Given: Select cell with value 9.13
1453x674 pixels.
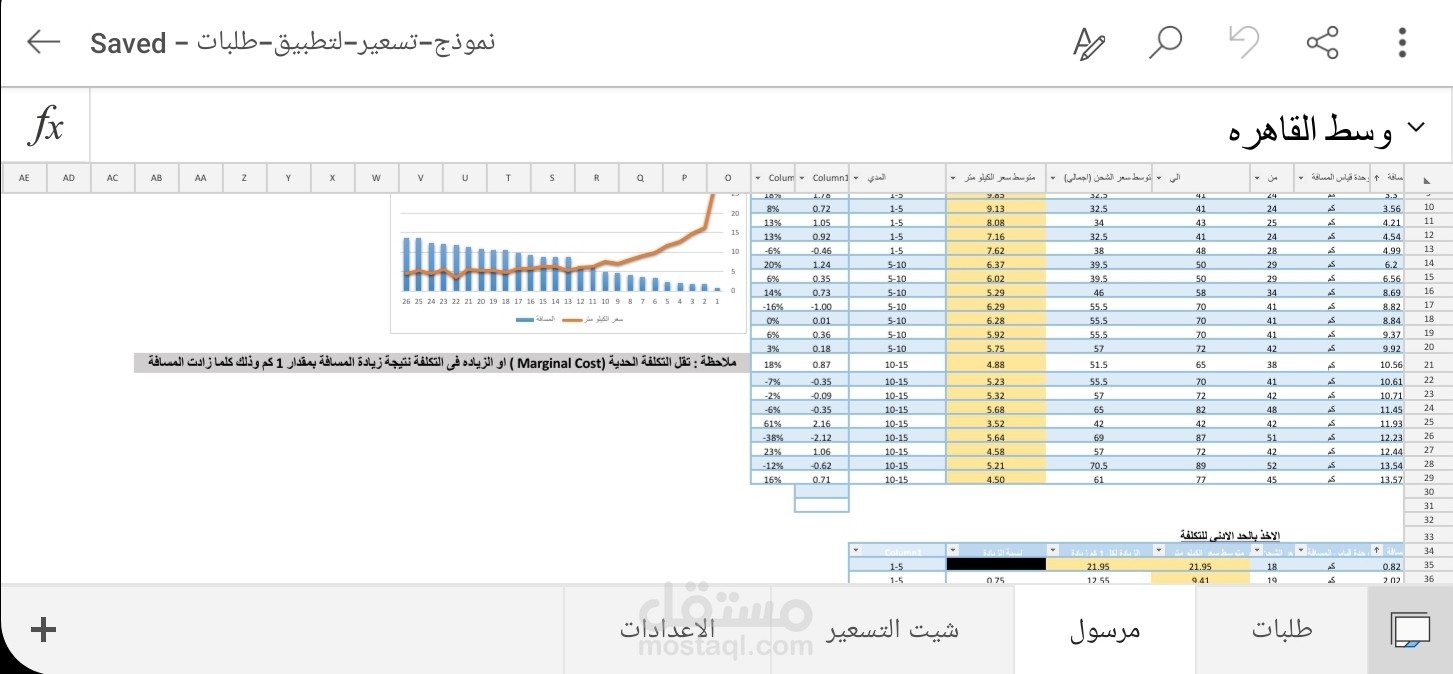Looking at the screenshot, I should tap(996, 207).
